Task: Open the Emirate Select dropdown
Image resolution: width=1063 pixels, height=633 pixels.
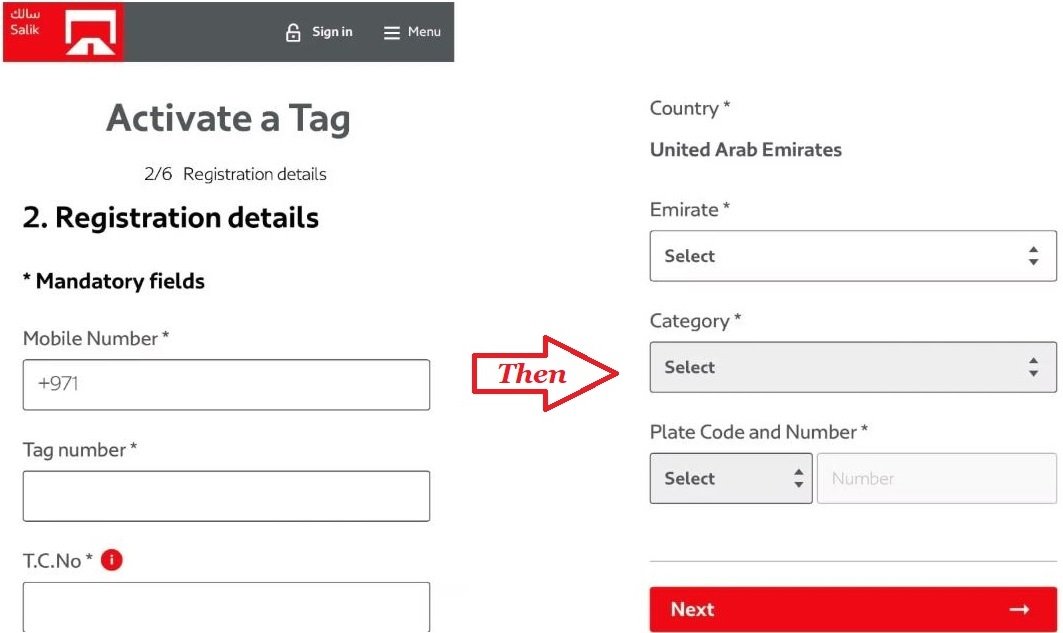Action: [853, 256]
